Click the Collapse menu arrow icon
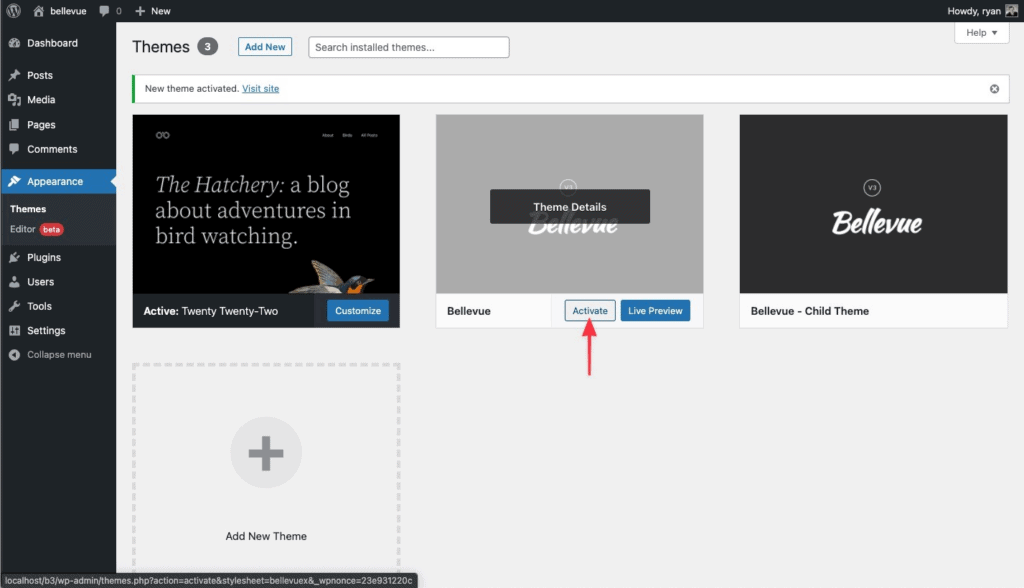Screen dimensions: 1024x588 coord(14,355)
